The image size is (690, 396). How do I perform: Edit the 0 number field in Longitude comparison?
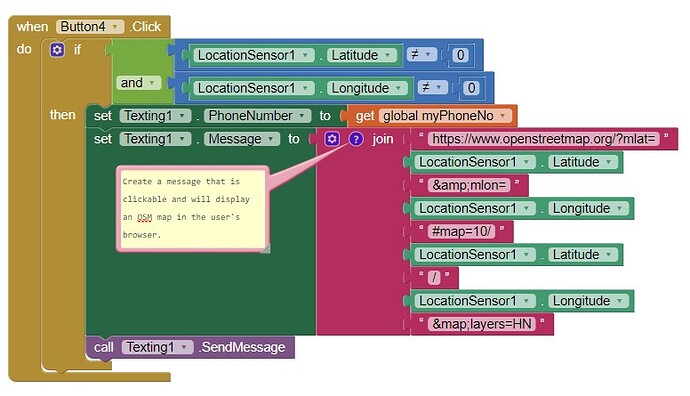[x=471, y=88]
